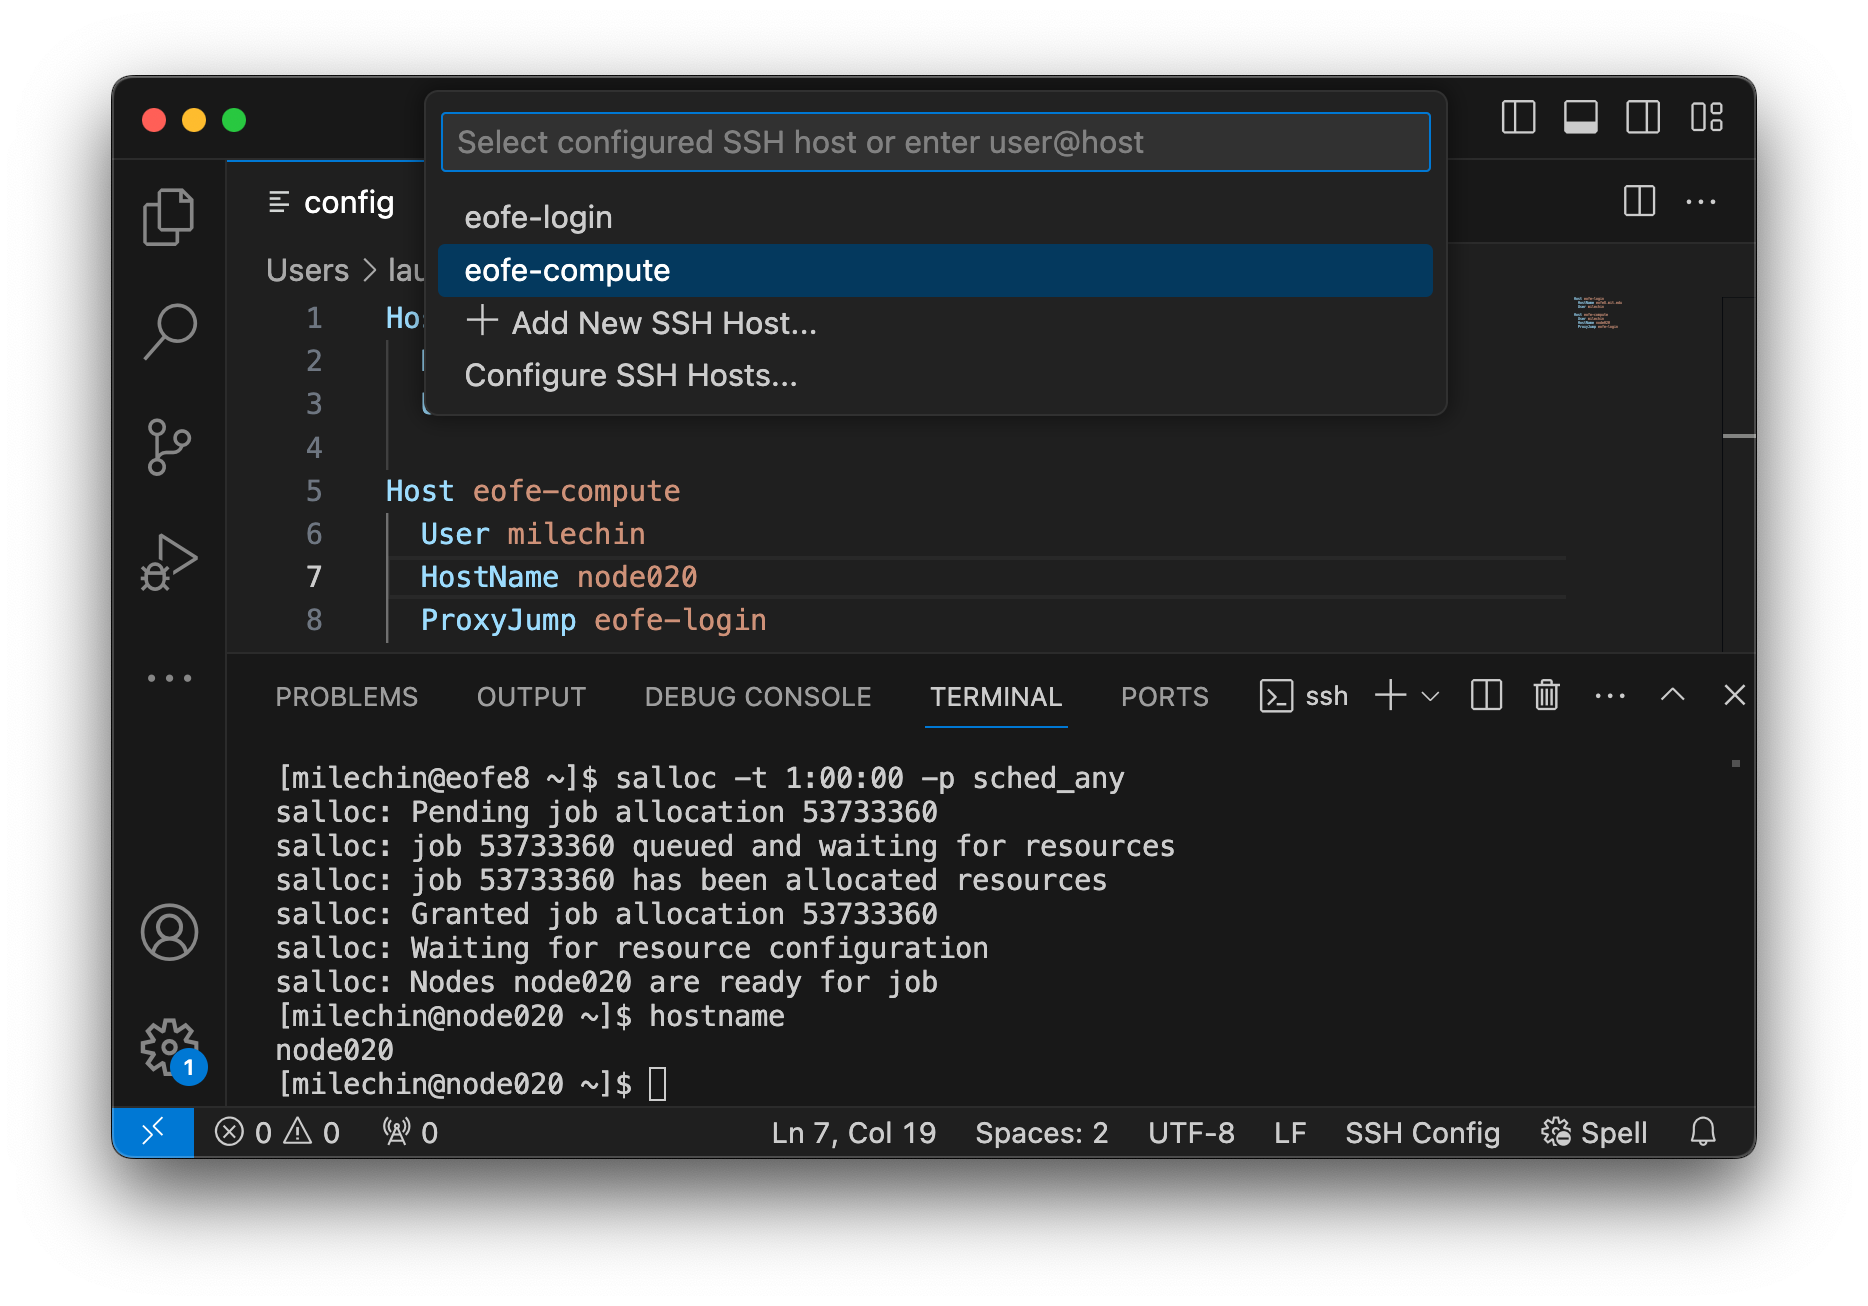The height and width of the screenshot is (1306, 1868).
Task: Open notifications bell icon
Action: coord(1703,1132)
